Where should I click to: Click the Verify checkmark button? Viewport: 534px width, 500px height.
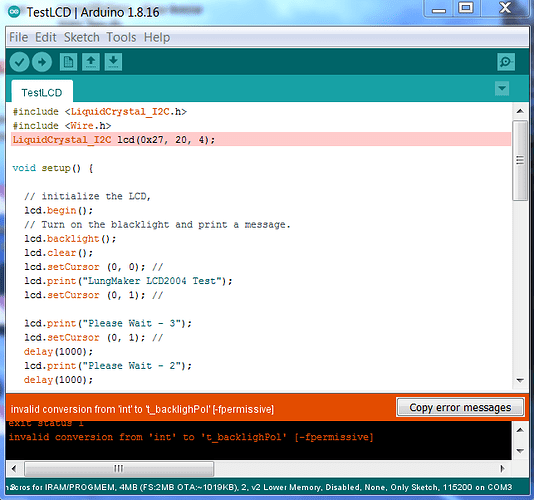pyautogui.click(x=19, y=62)
